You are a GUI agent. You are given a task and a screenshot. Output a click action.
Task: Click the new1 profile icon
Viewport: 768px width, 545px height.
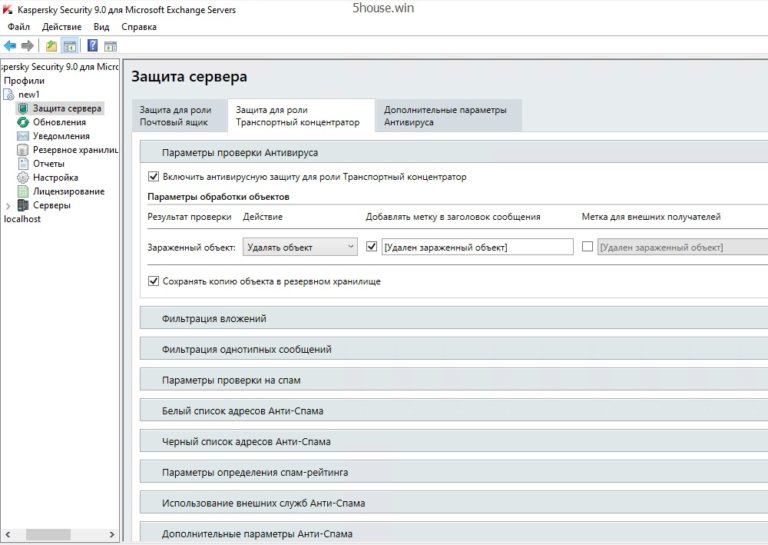point(9,94)
